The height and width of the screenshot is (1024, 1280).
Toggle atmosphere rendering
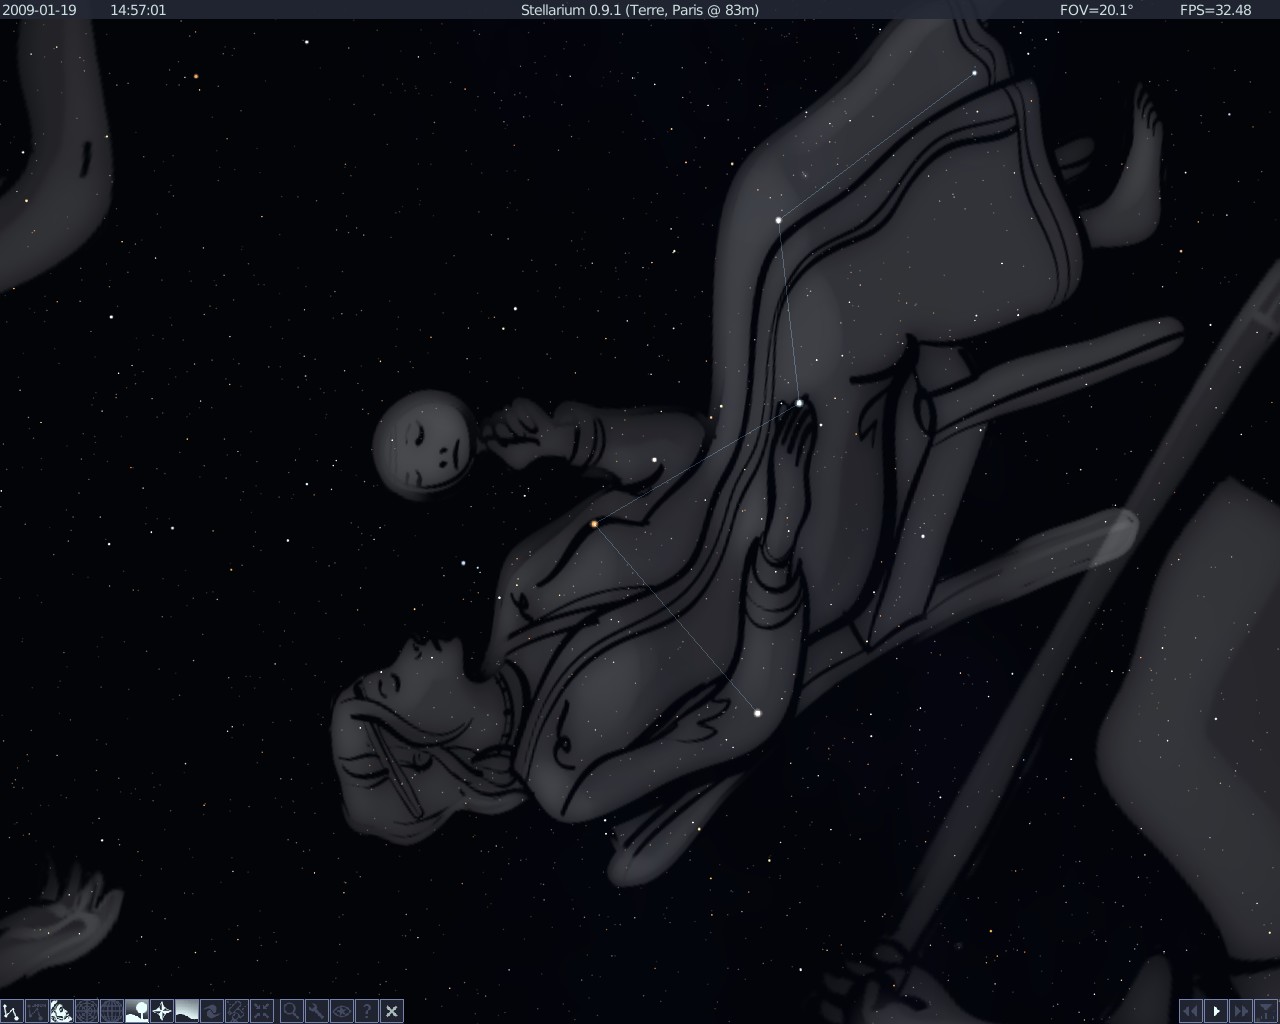coord(187,1011)
